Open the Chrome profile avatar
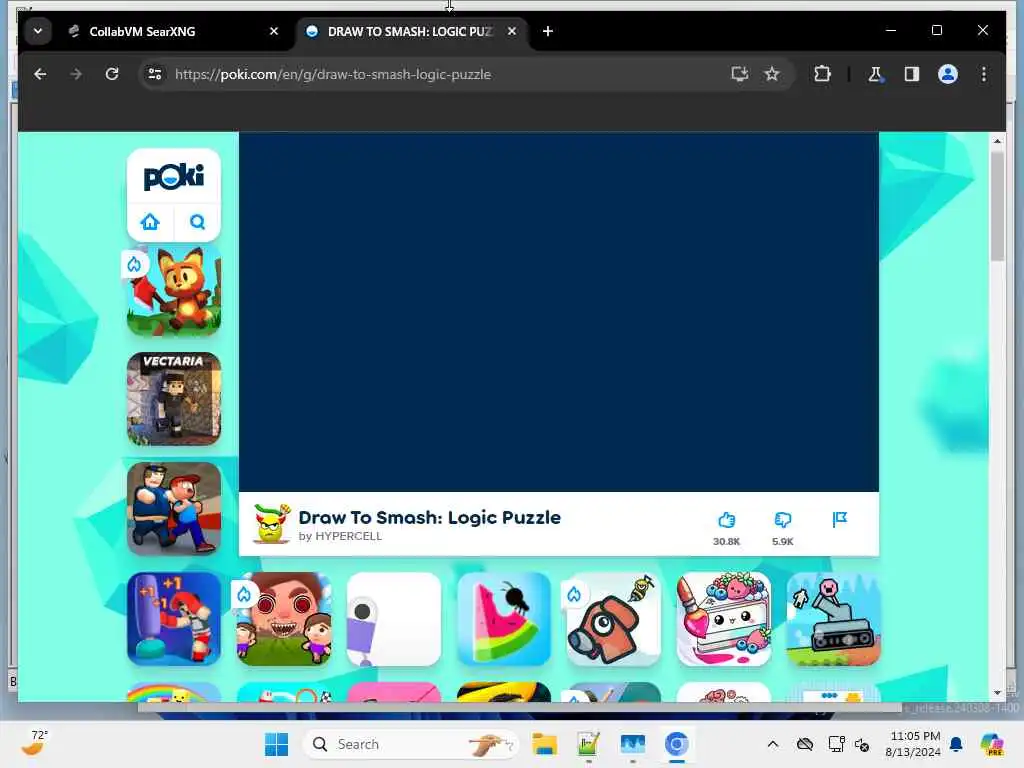 pyautogui.click(x=948, y=74)
